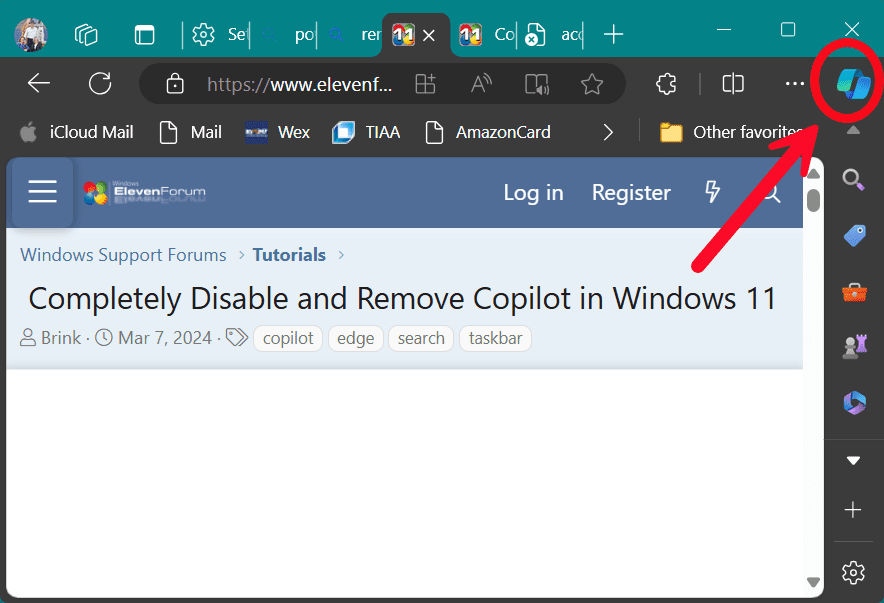Enter Immersive Reader mode
This screenshot has width=884, height=603.
click(537, 85)
